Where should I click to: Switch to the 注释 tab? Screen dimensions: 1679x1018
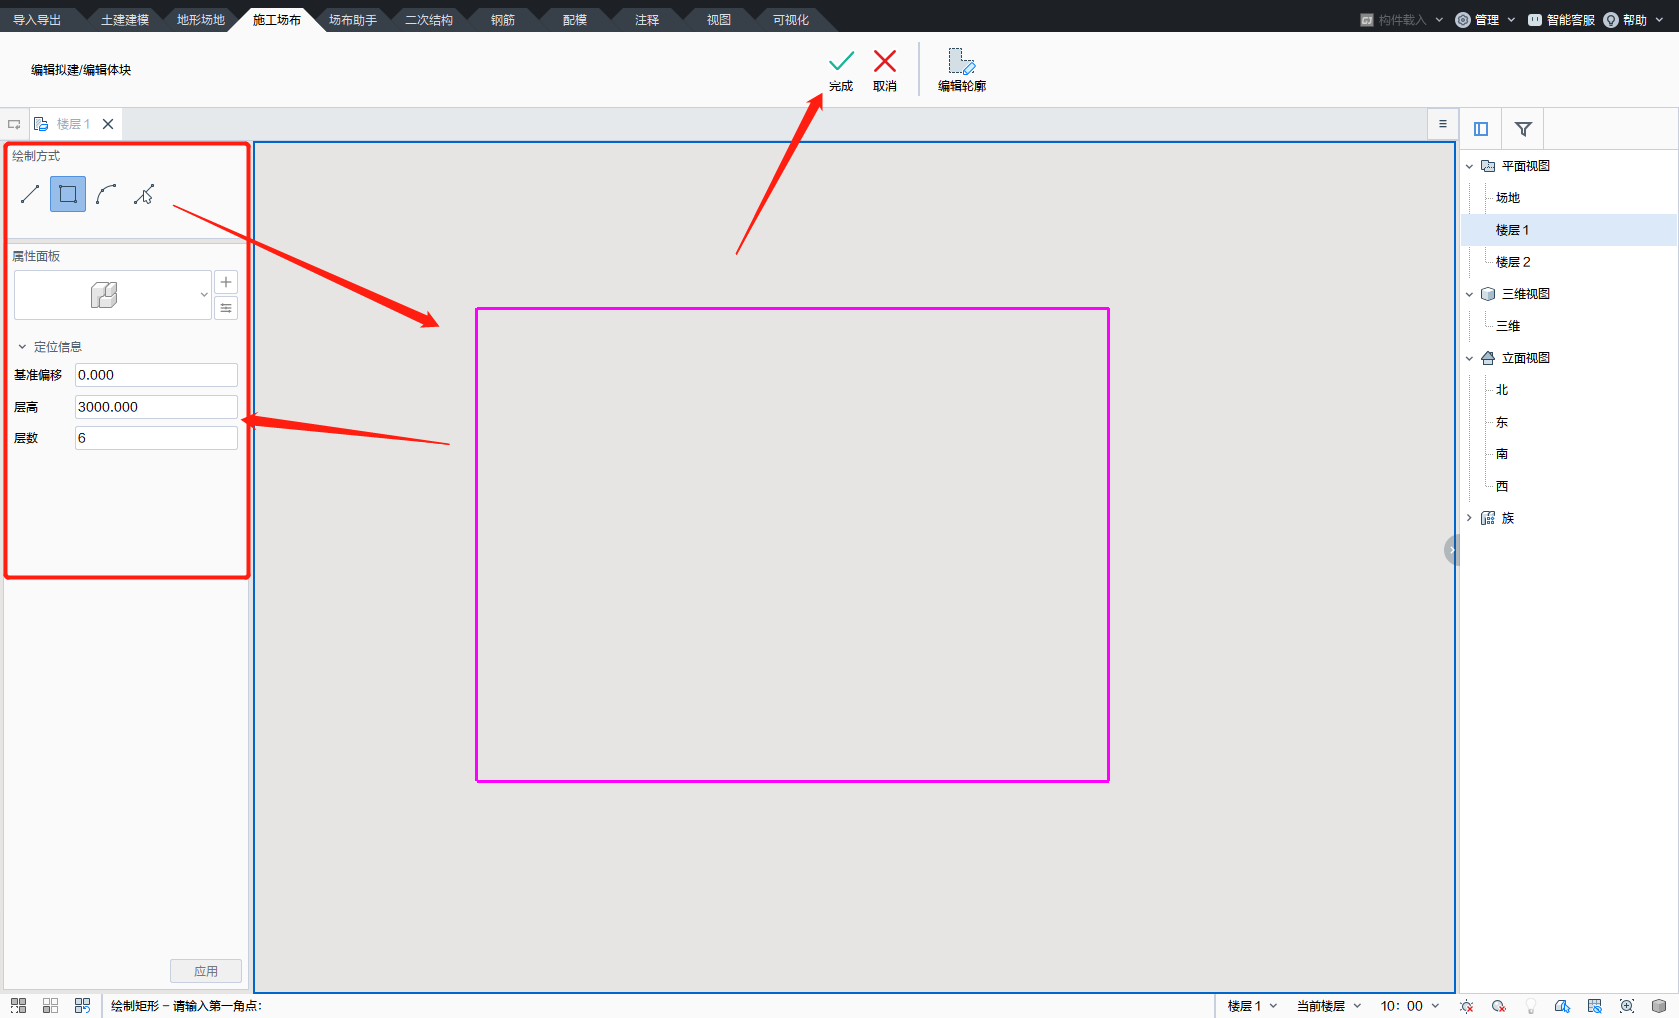[x=647, y=20]
